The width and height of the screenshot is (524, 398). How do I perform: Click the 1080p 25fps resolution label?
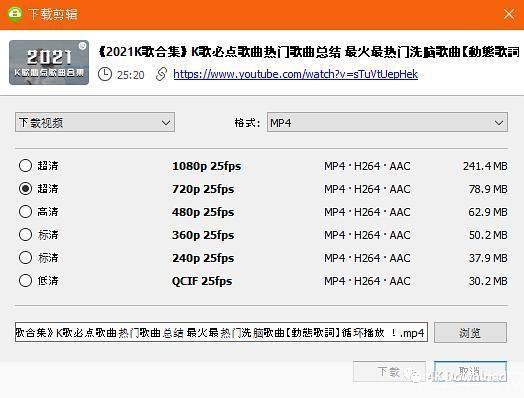[x=207, y=166]
